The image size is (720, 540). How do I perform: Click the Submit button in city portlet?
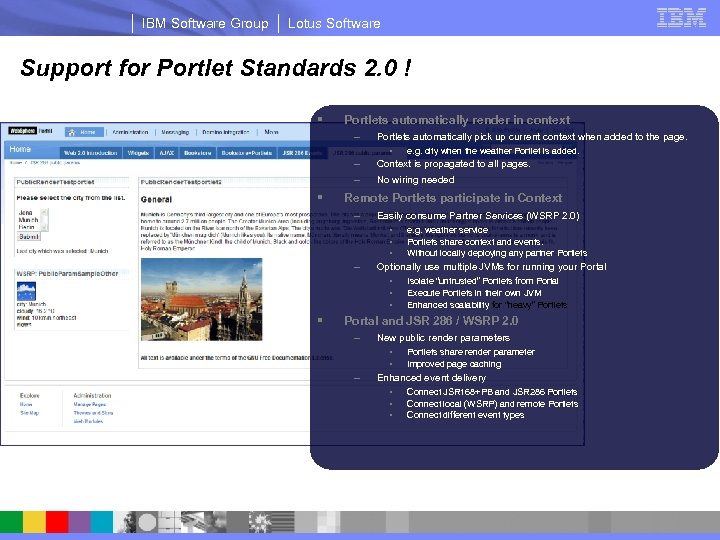click(x=28, y=237)
